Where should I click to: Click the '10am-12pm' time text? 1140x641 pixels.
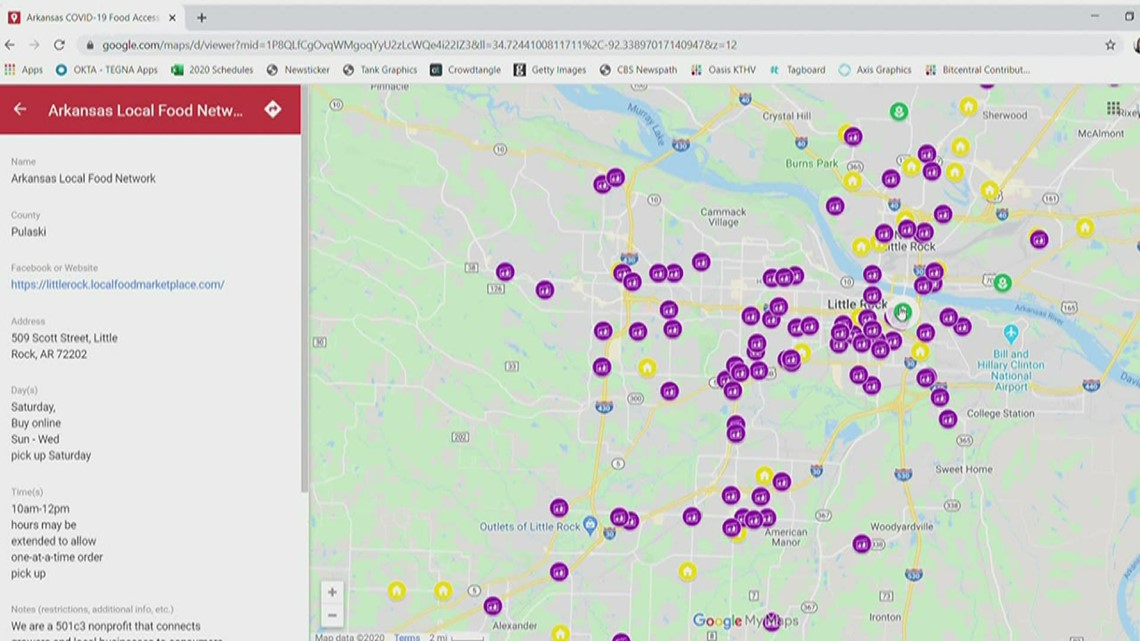40,509
